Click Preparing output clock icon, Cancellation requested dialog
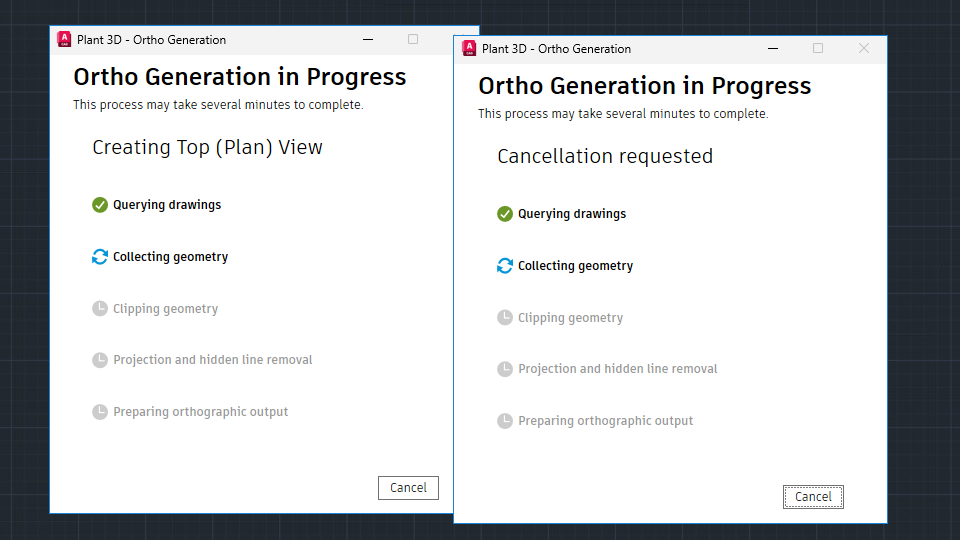The image size is (960, 540). tap(505, 421)
